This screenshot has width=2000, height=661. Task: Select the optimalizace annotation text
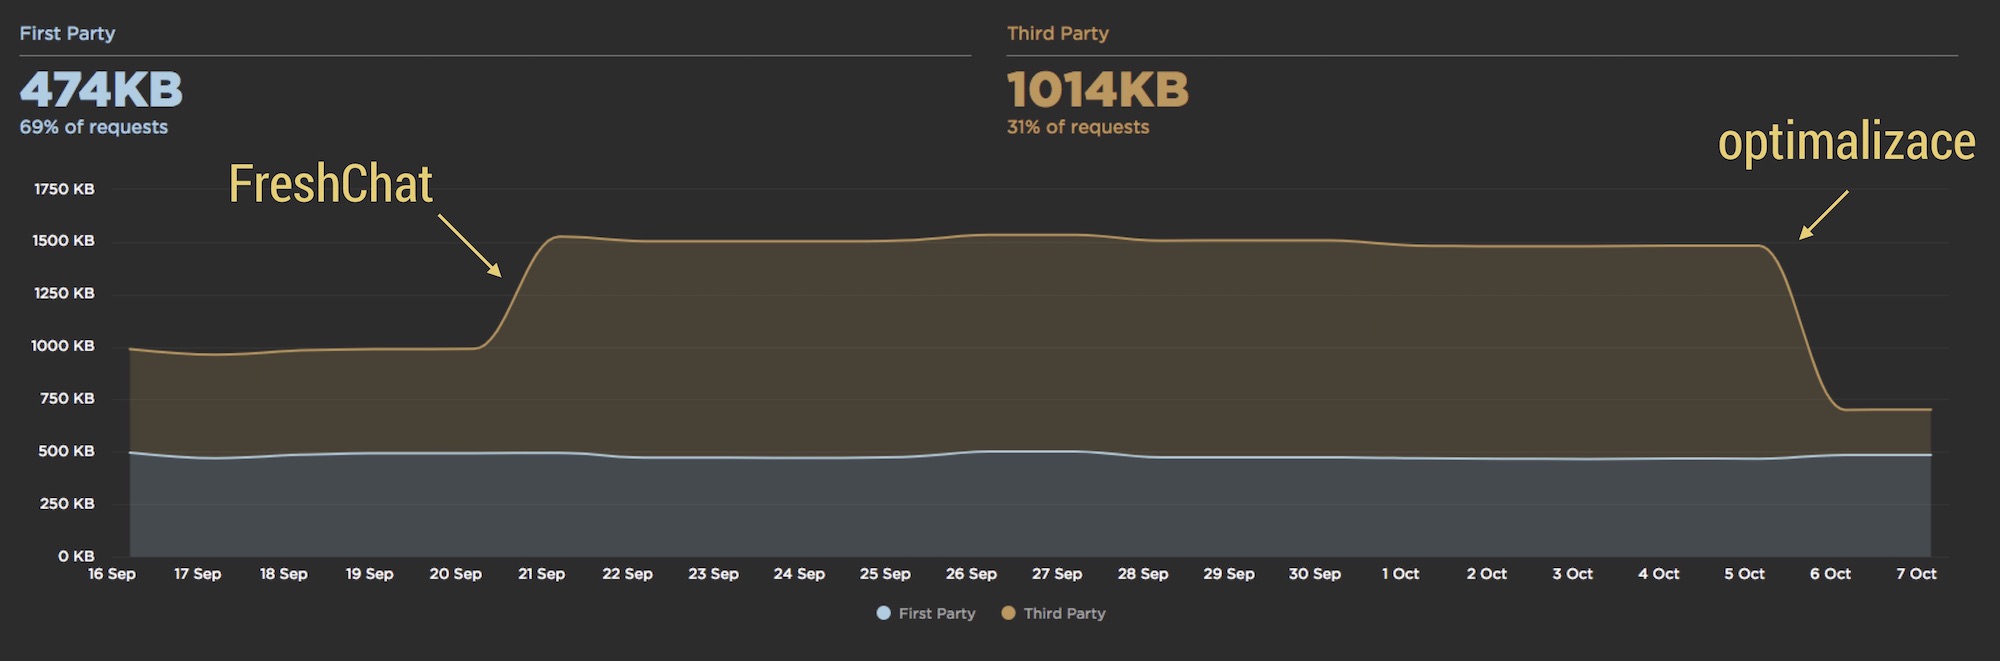tap(1846, 141)
